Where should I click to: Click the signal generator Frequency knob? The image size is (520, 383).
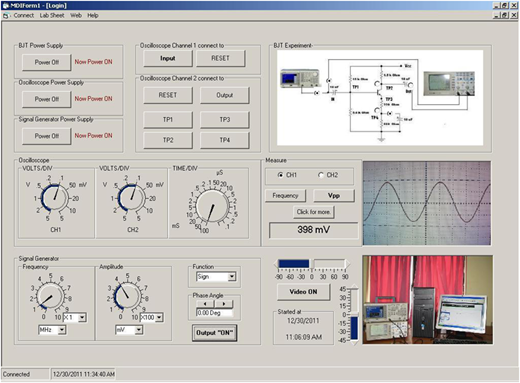point(50,296)
